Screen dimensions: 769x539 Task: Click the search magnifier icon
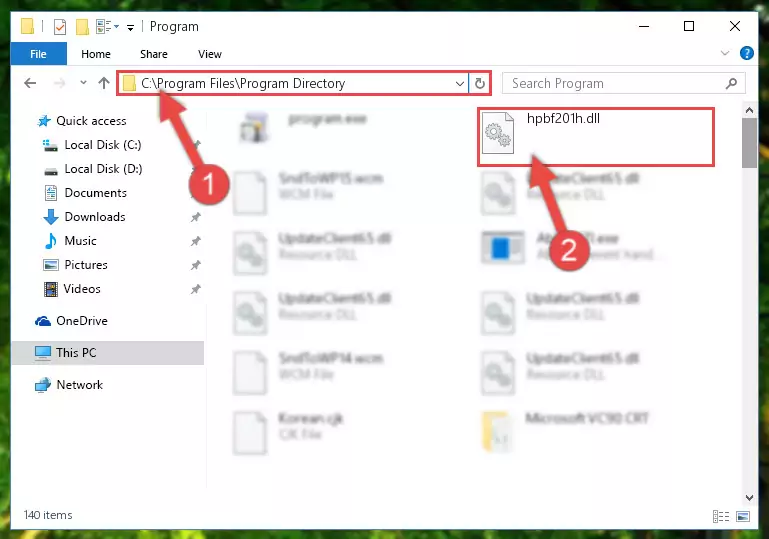click(731, 83)
